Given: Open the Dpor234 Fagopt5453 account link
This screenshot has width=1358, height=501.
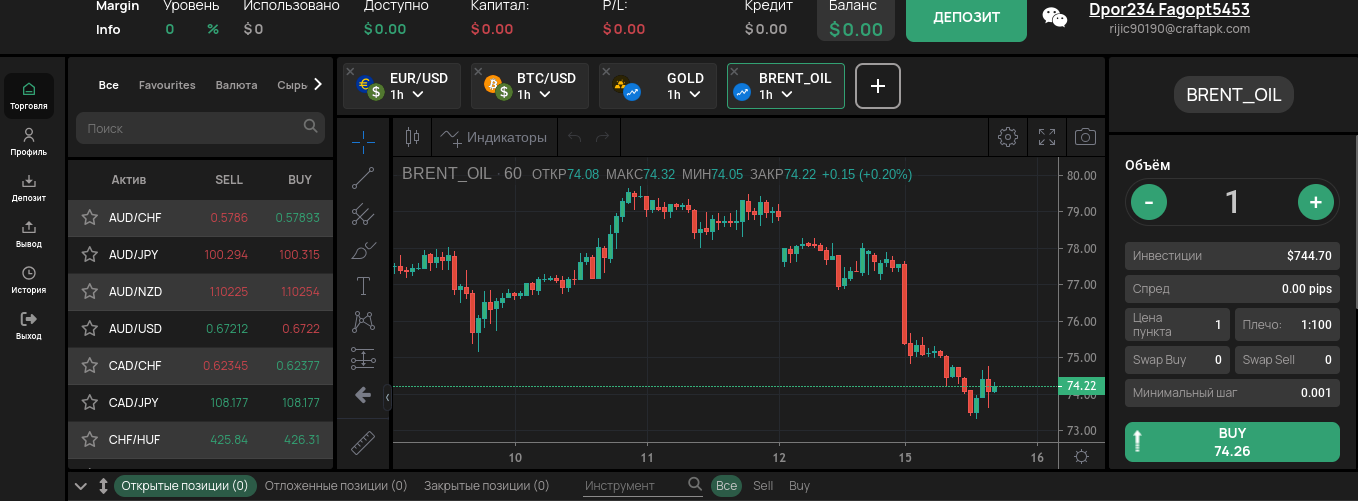Looking at the screenshot, I should coord(1169,10).
